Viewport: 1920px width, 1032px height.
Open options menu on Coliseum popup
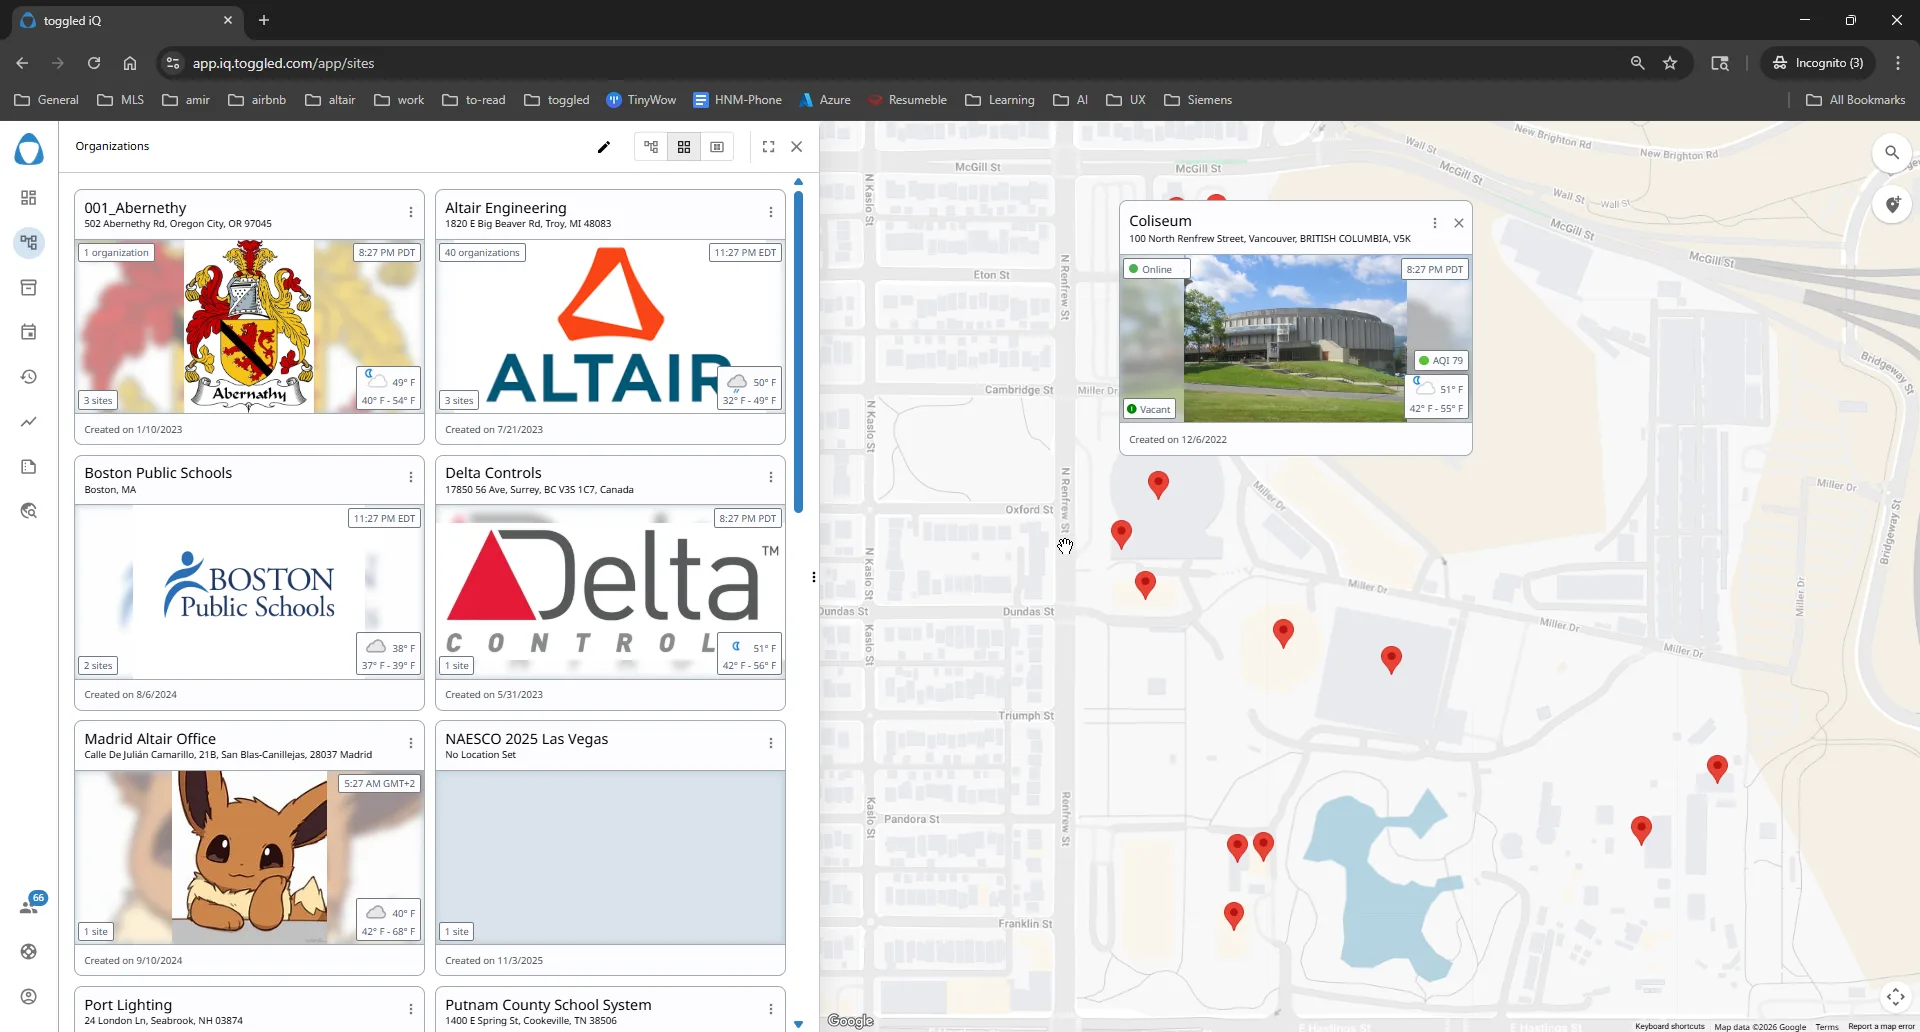1435,224
